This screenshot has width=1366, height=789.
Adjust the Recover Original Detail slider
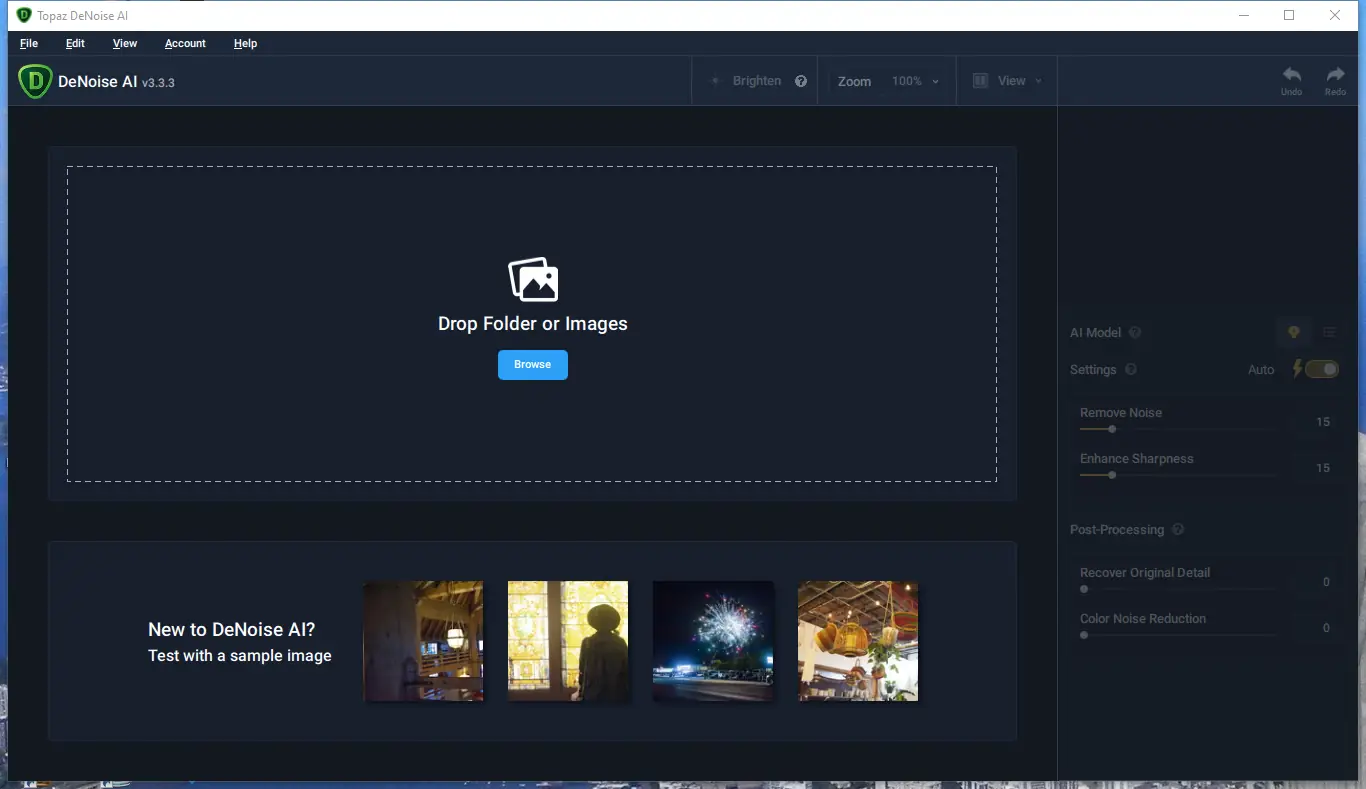coord(1178,589)
